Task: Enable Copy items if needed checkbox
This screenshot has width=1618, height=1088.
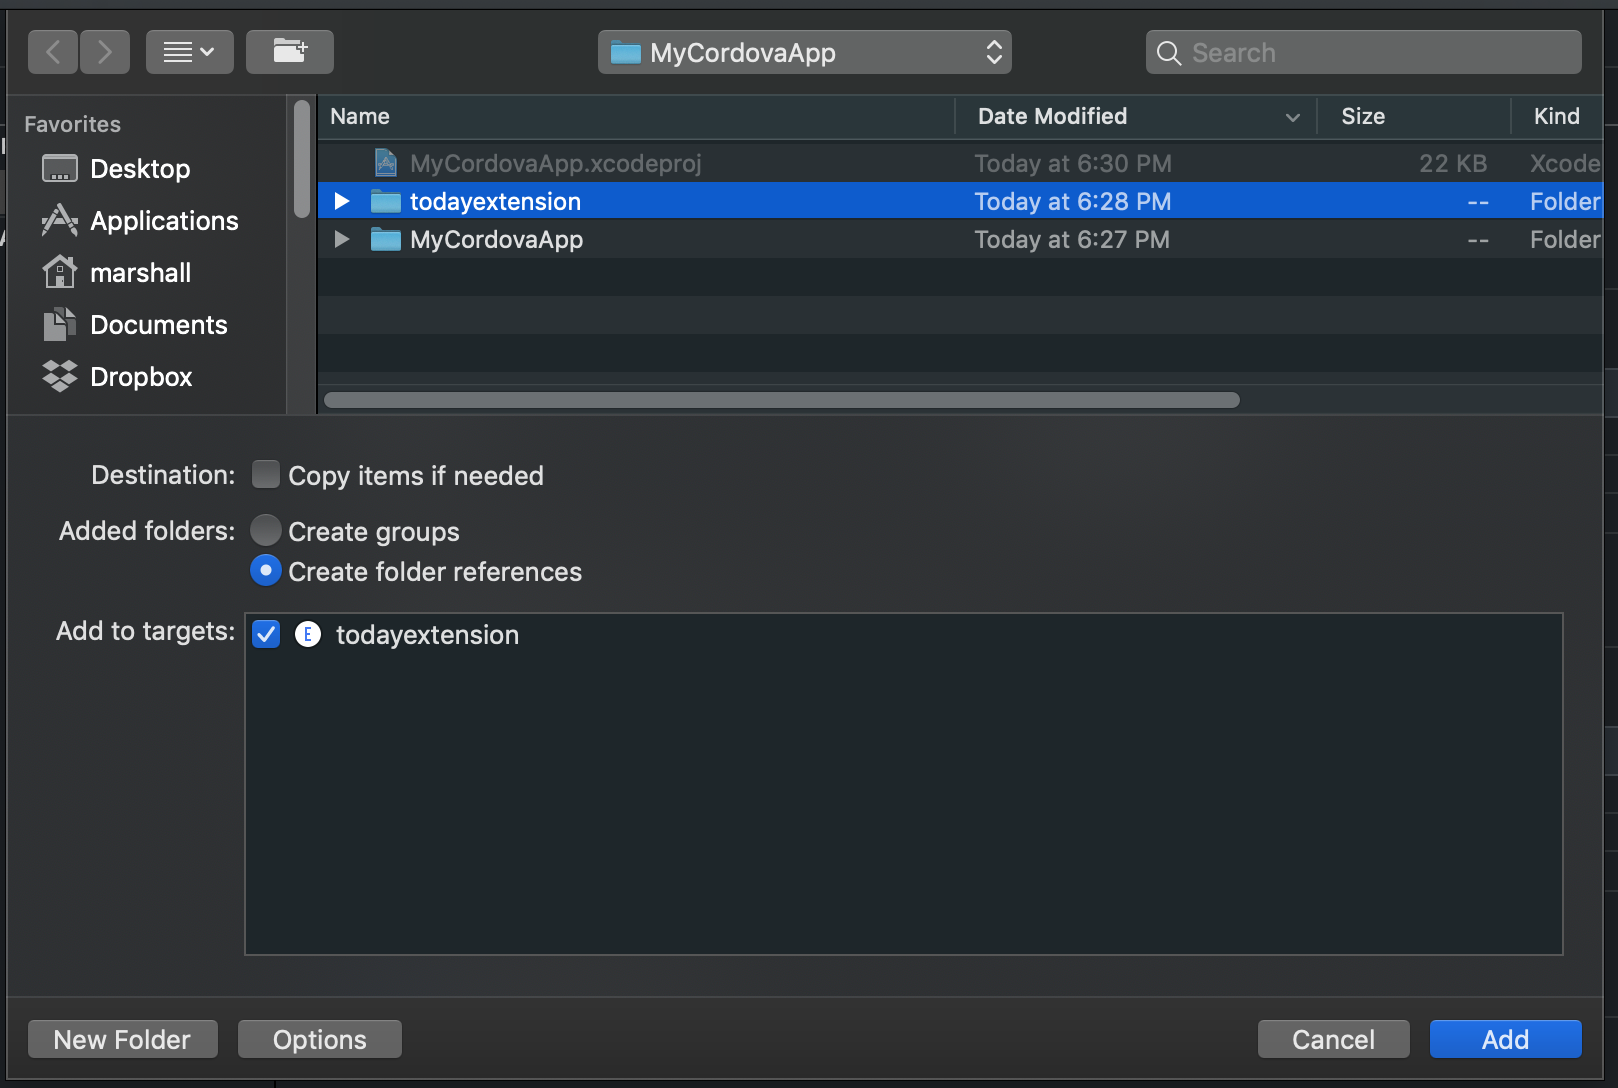Action: (x=266, y=474)
